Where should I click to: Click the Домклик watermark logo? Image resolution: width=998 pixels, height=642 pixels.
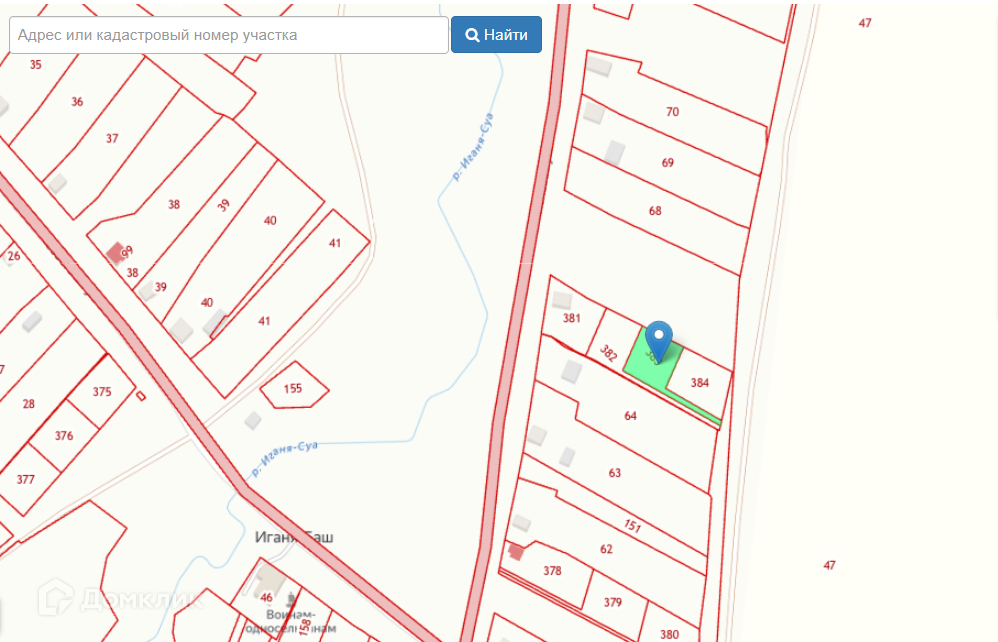[x=121, y=598]
